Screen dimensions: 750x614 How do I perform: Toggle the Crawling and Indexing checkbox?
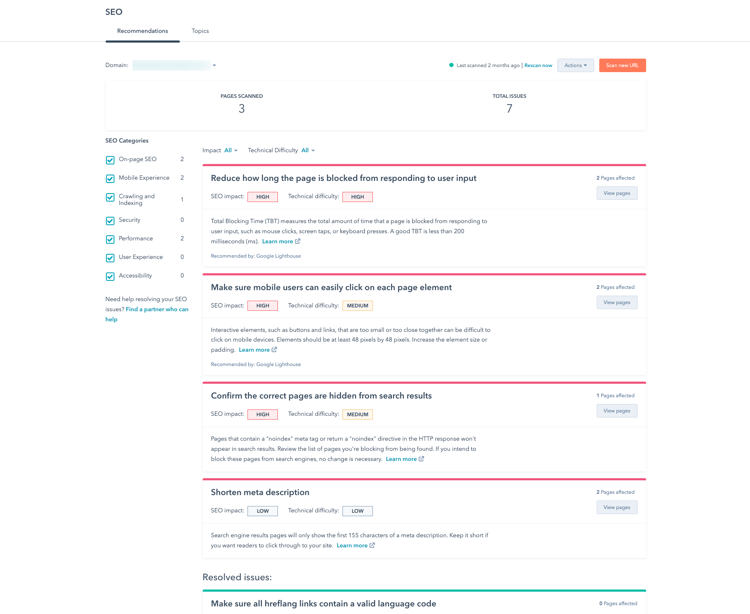[110, 197]
